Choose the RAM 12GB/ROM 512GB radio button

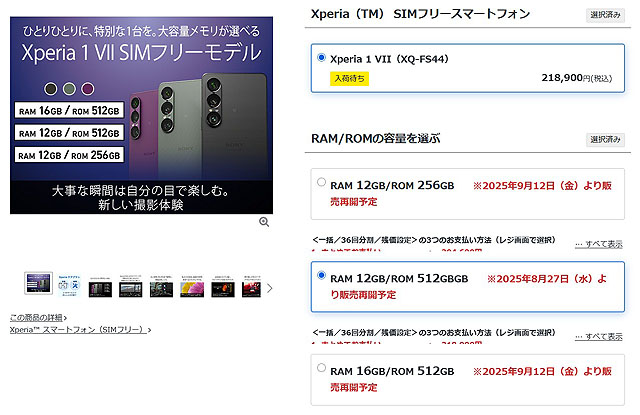[320, 274]
